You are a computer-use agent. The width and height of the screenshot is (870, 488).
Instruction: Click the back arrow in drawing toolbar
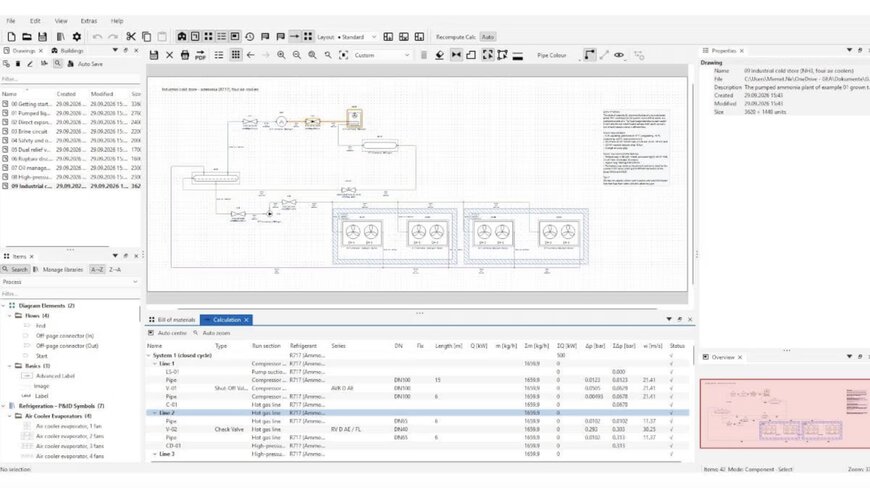pyautogui.click(x=251, y=55)
